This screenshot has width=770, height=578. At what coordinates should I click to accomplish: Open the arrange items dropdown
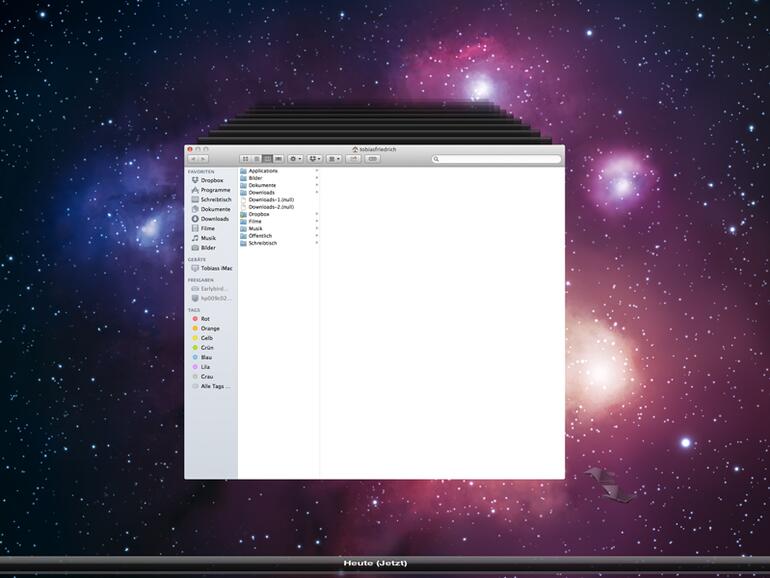click(x=334, y=159)
